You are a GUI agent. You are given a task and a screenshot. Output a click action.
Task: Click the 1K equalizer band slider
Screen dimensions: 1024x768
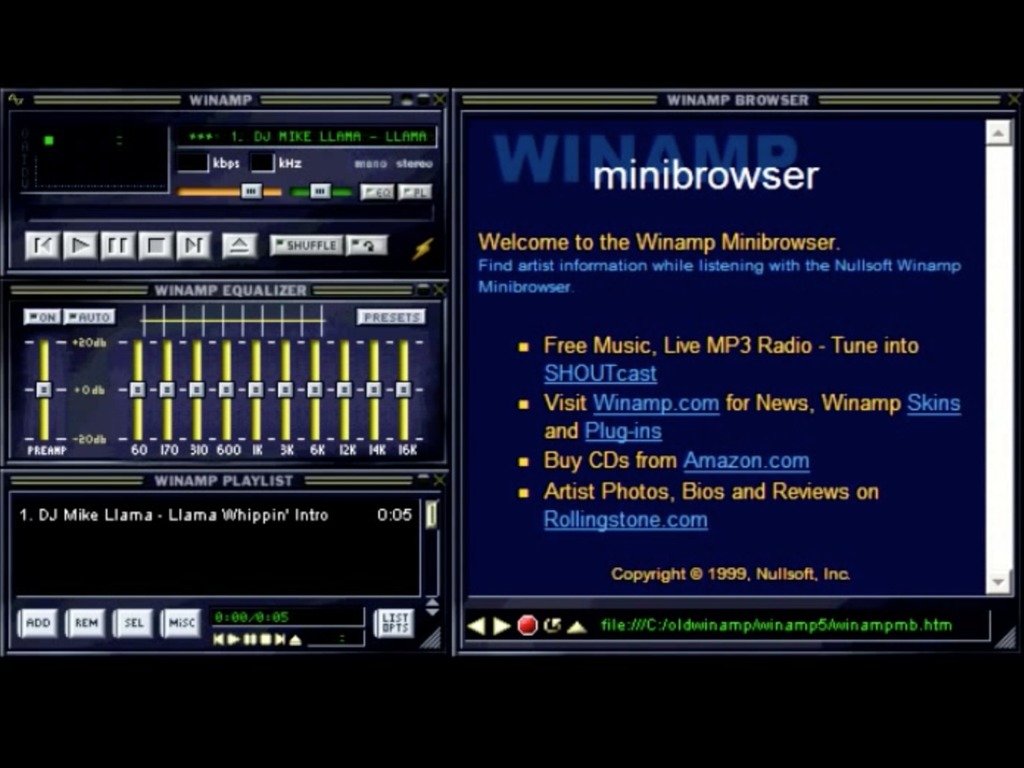256,390
